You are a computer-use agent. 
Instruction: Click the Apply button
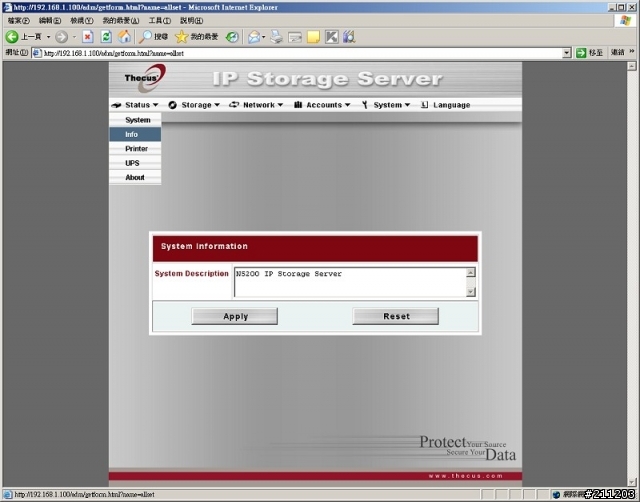[x=235, y=316]
